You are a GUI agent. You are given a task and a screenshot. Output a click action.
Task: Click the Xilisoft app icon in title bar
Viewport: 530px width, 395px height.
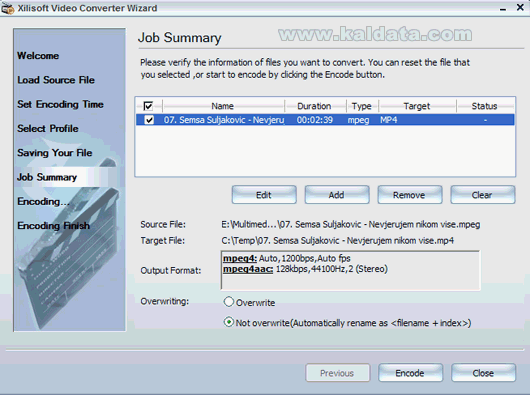coord(8,8)
